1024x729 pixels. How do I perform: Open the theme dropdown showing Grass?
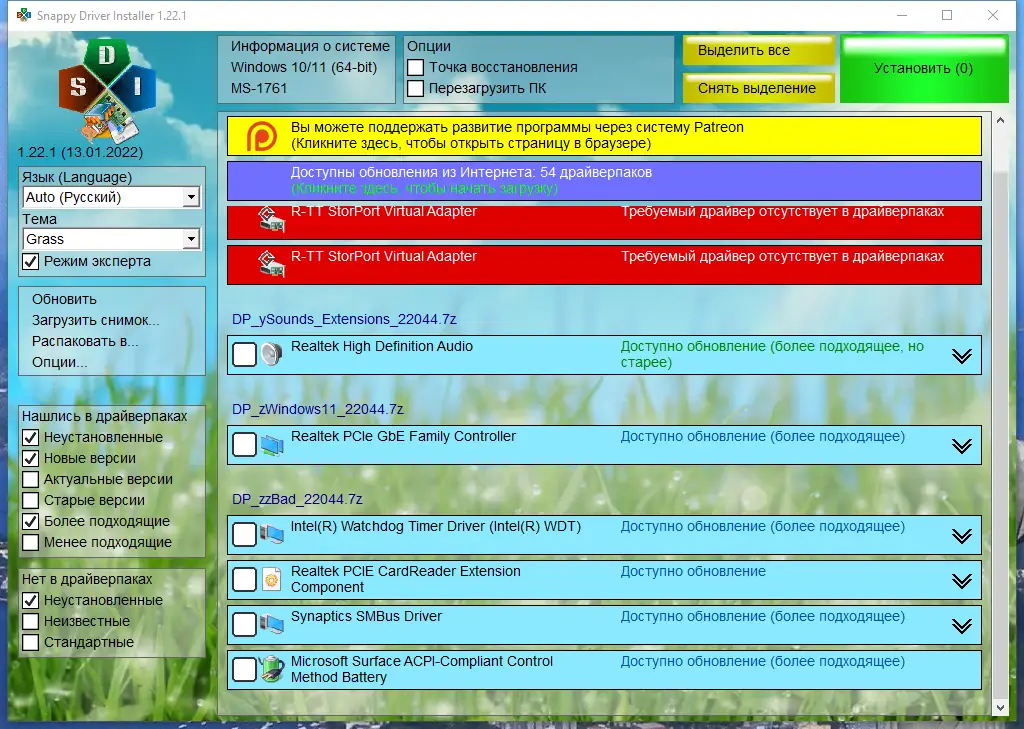coord(111,239)
